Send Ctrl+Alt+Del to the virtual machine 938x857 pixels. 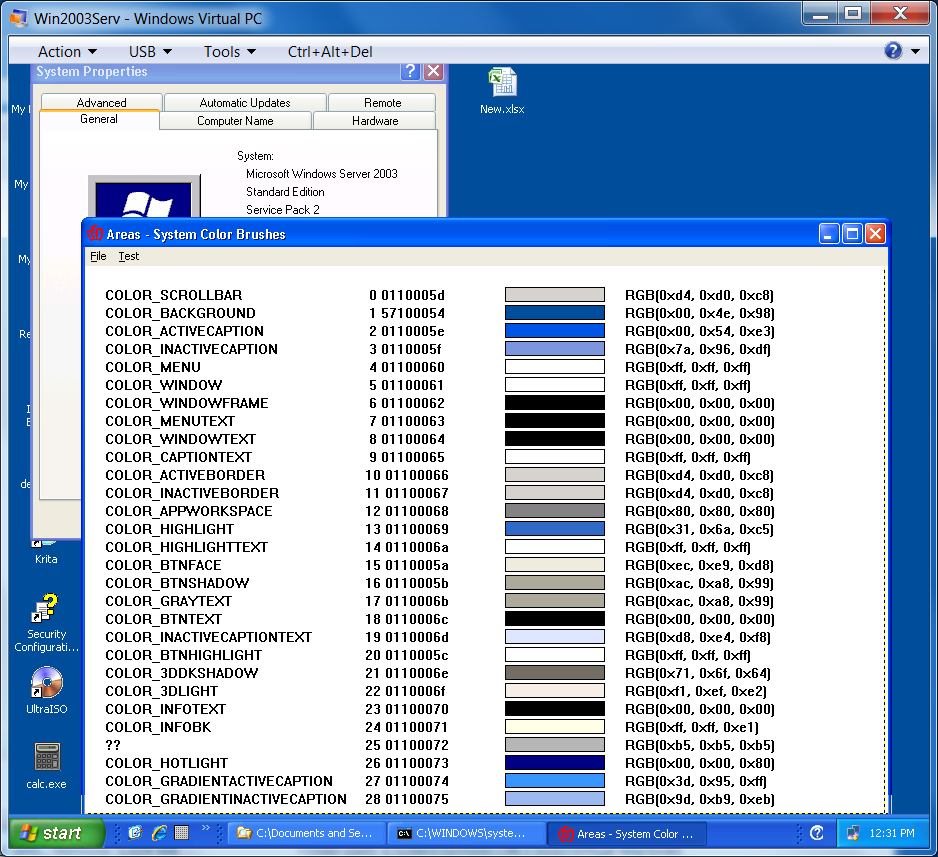330,51
